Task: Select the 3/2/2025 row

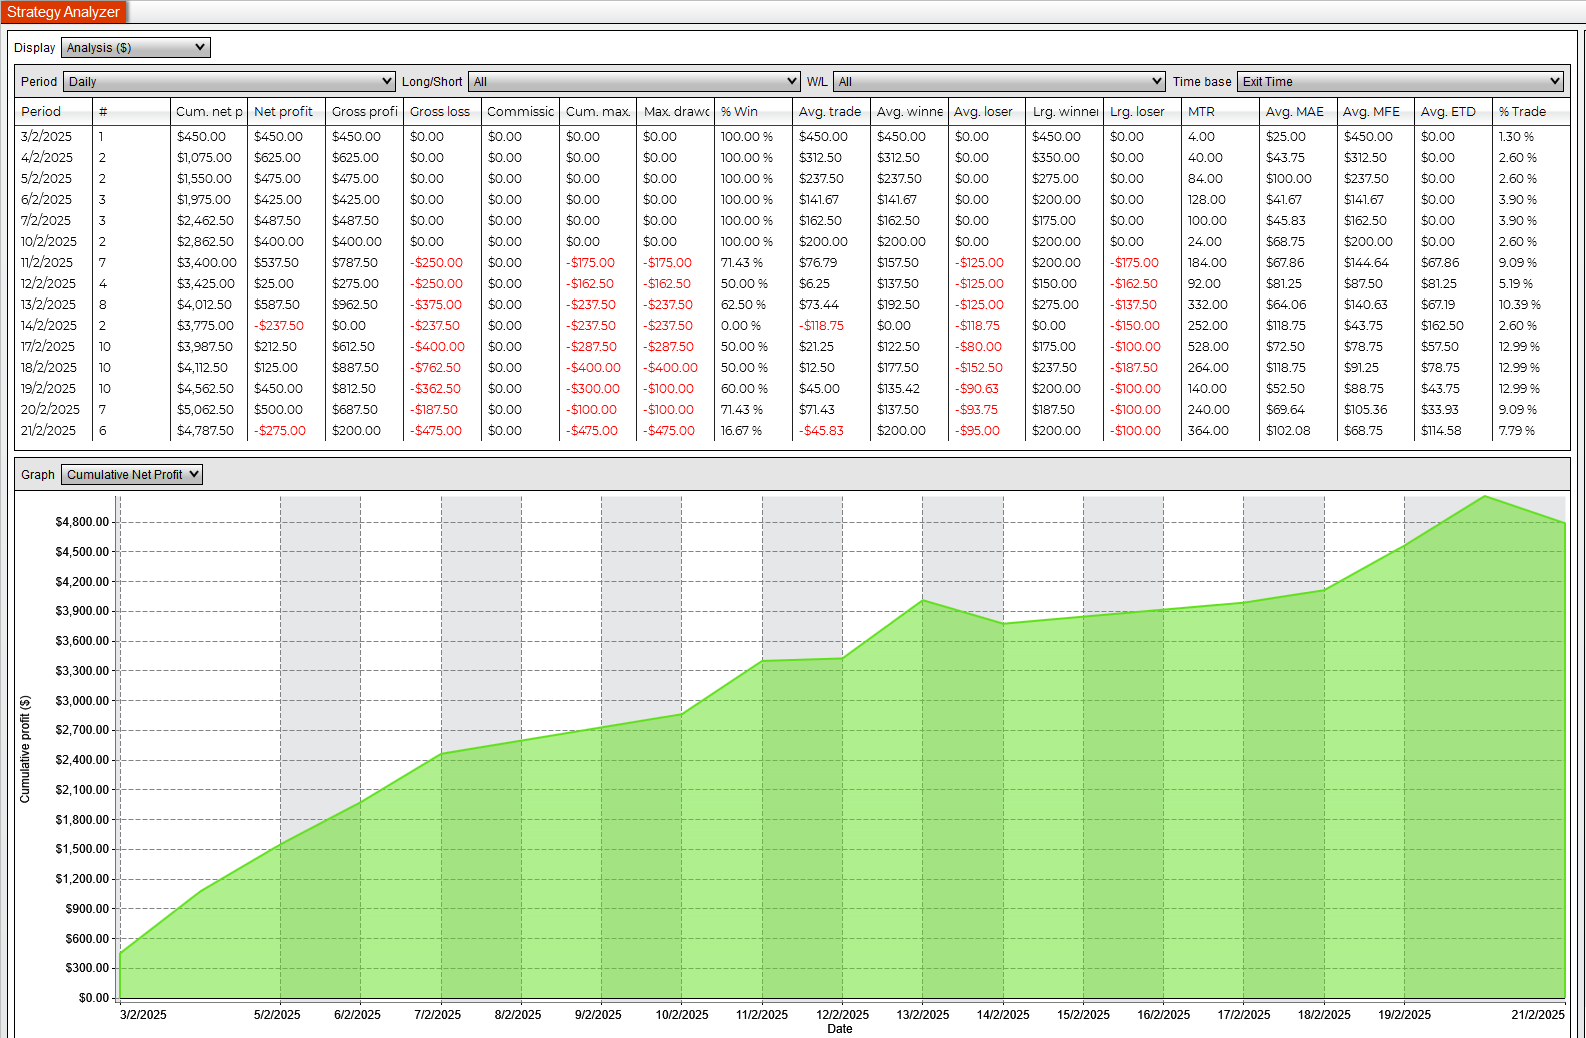Action: pyautogui.click(x=47, y=137)
